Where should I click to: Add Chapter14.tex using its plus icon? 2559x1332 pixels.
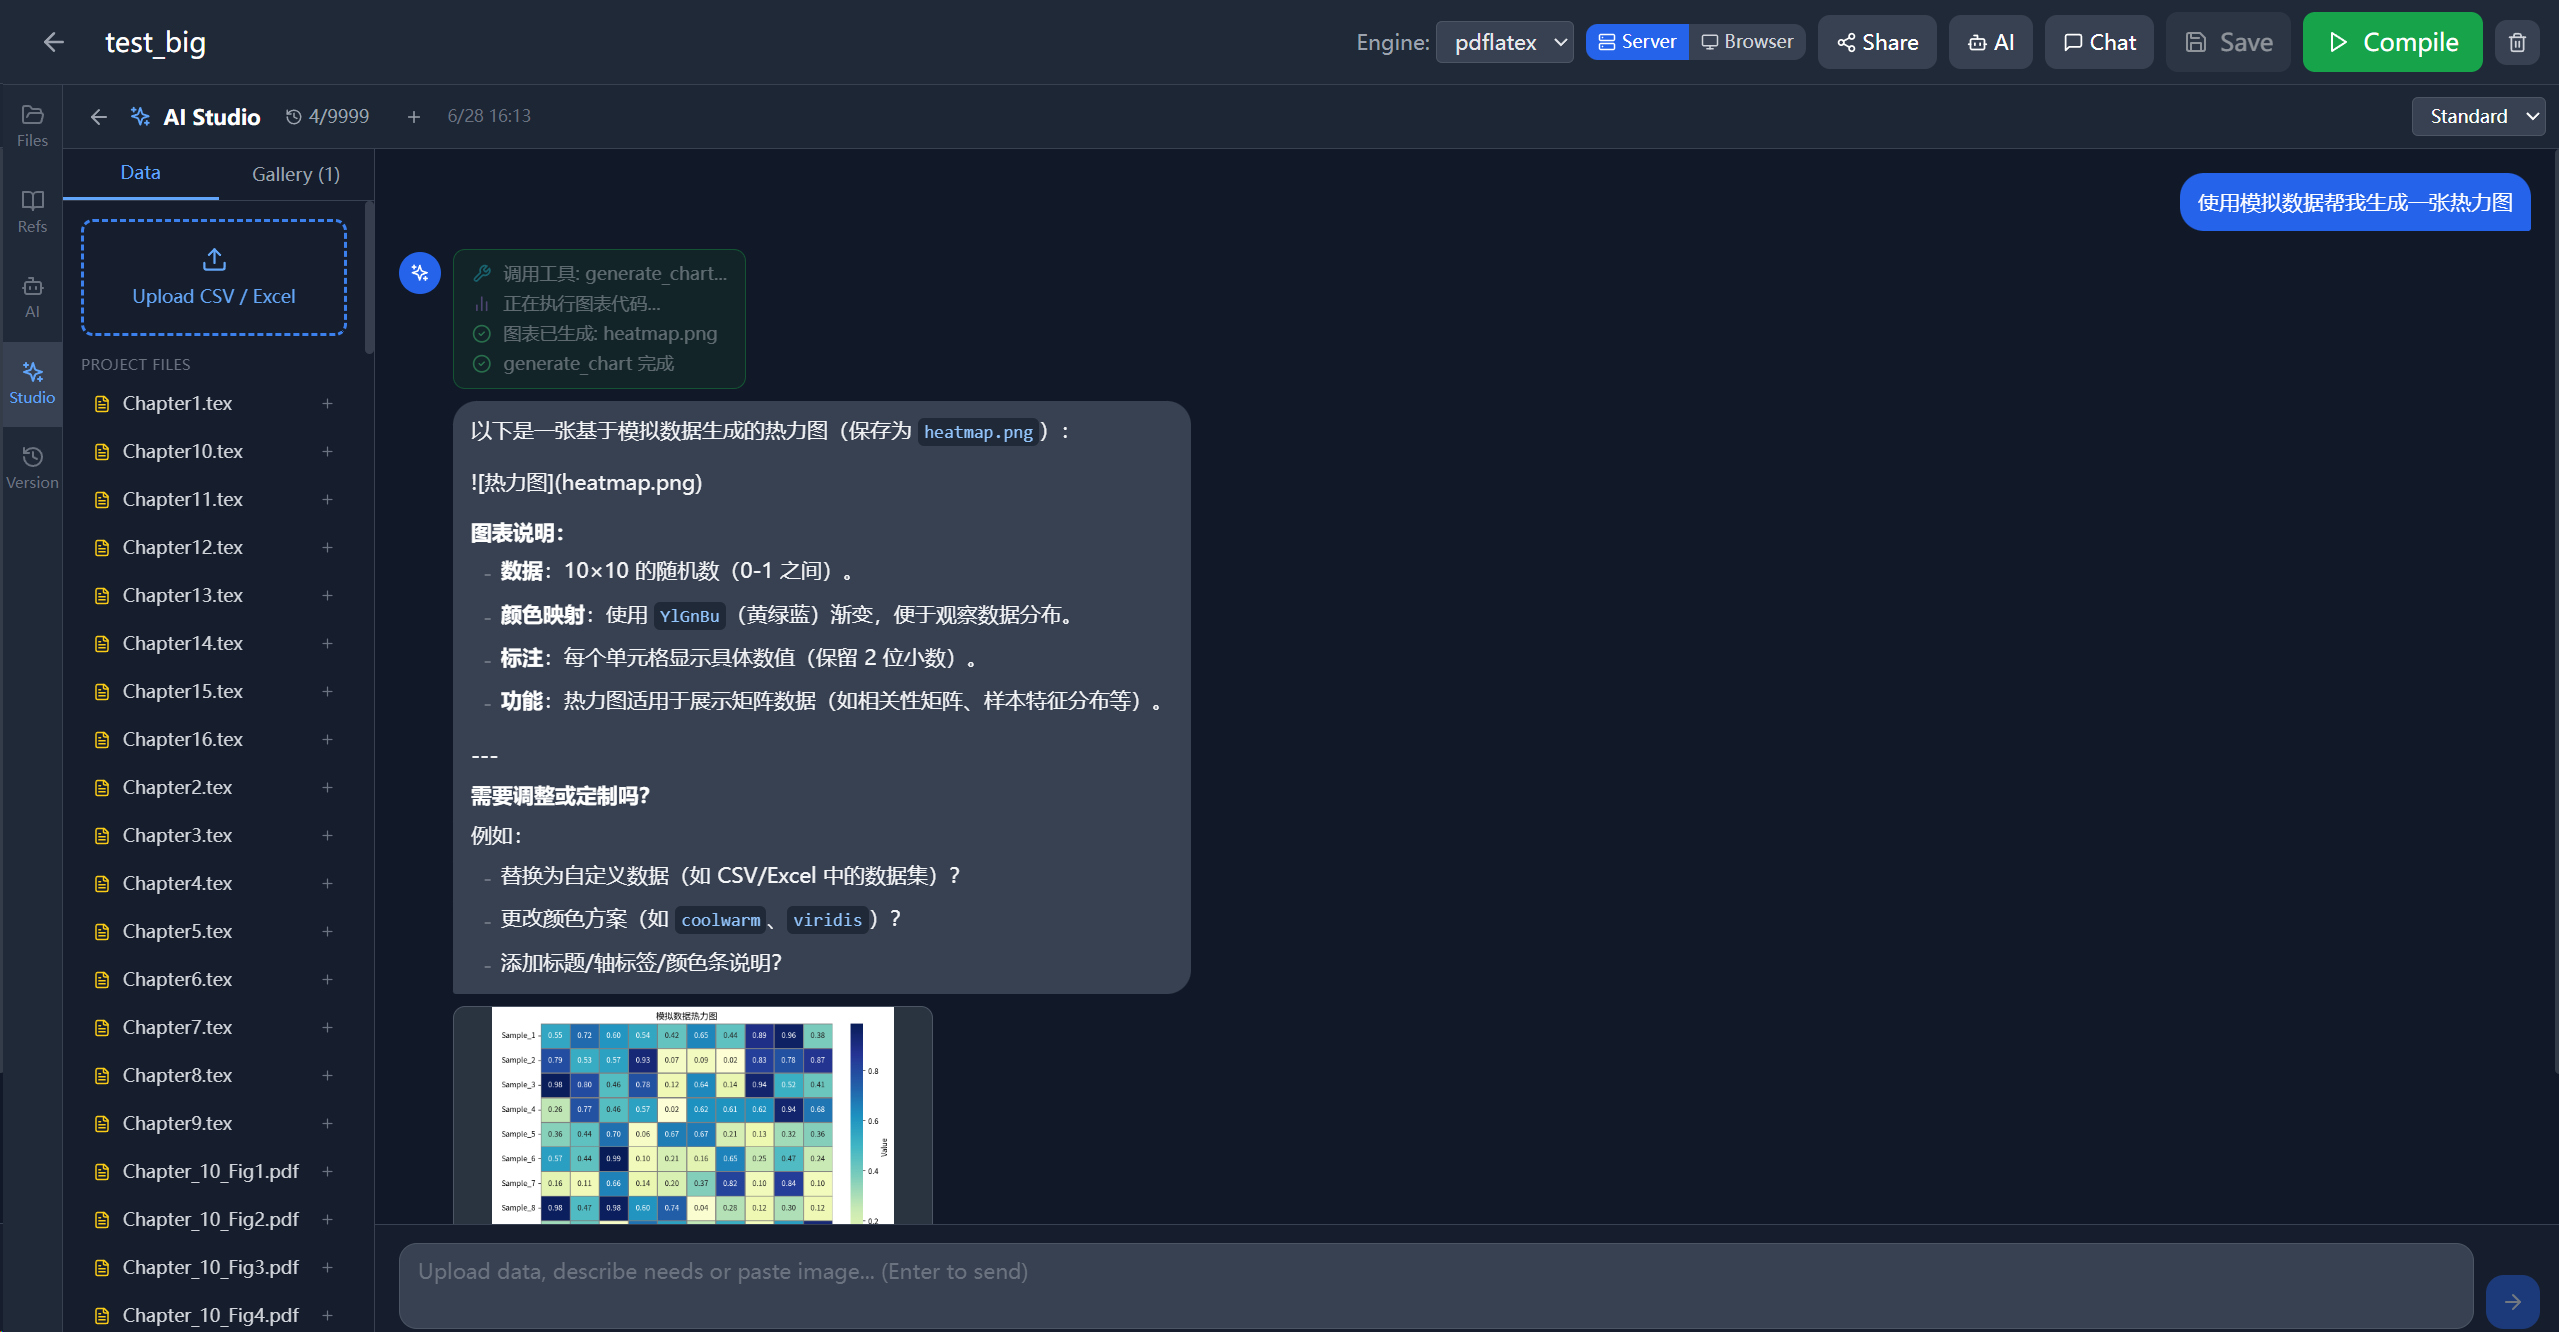point(327,643)
